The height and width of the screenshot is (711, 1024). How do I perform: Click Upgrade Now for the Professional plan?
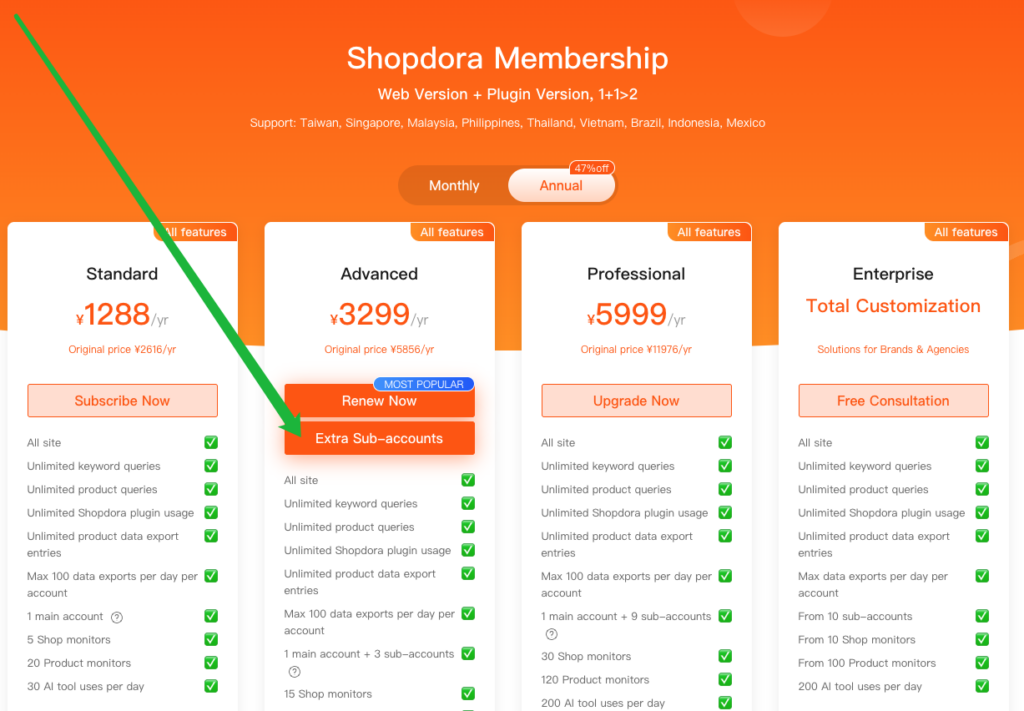click(636, 401)
